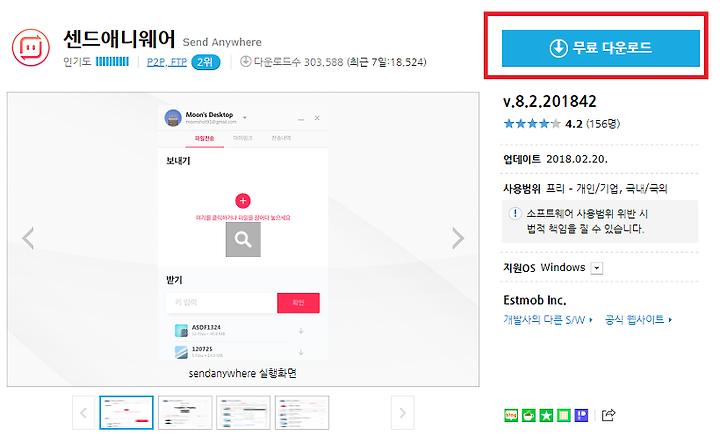This screenshot has height=443, width=720.
Task: Add to Naver bookmarks with star icon
Action: click(x=546, y=415)
